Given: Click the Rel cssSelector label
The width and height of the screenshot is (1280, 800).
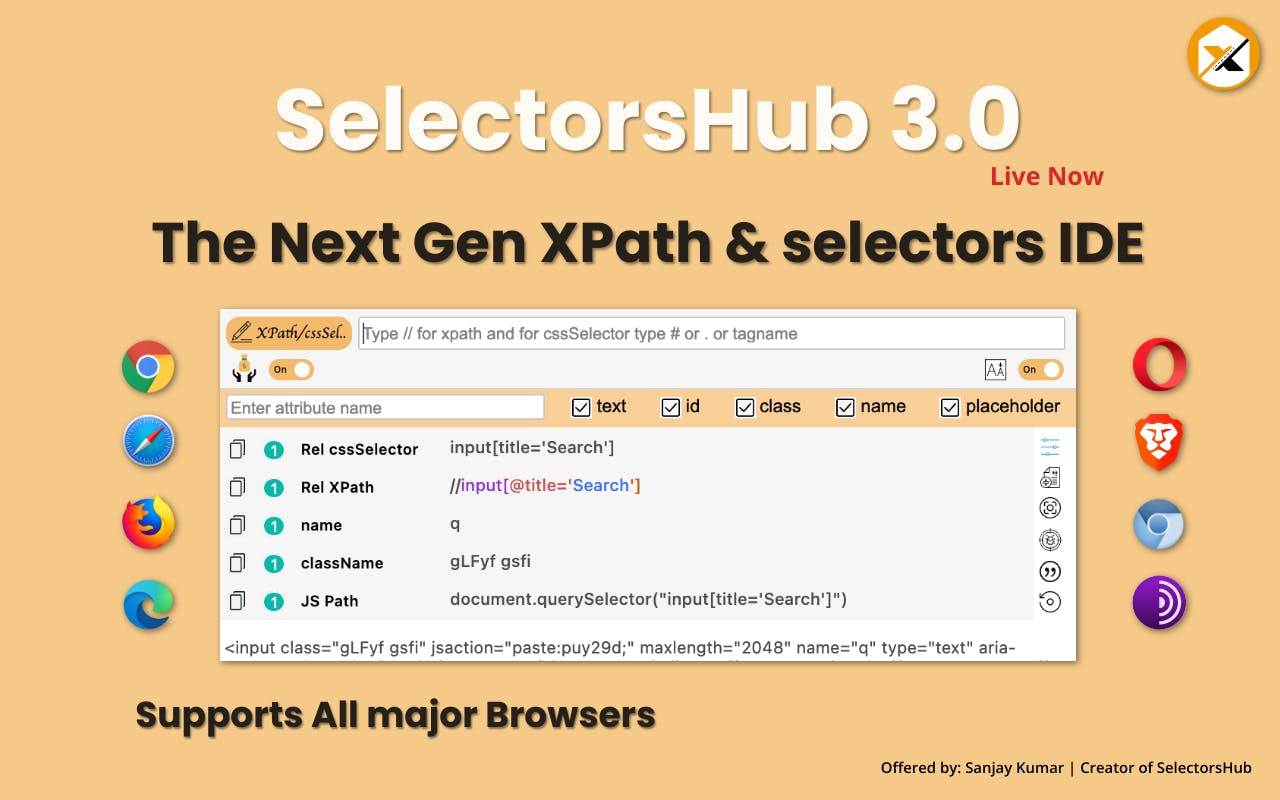Looking at the screenshot, I should (x=360, y=450).
